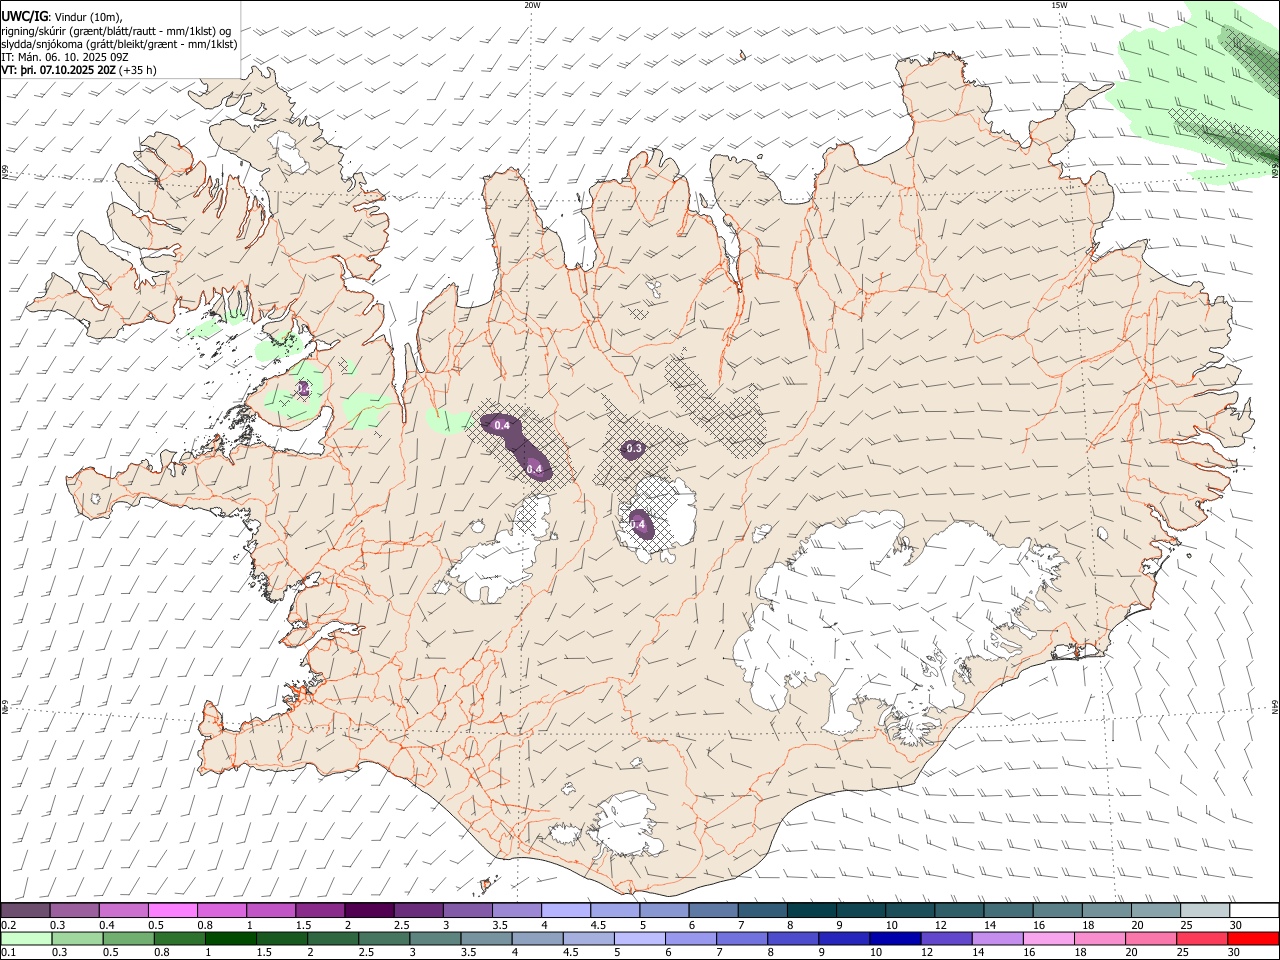1280x960 pixels.
Task: Pick the bright pink upper swatch starting at 0.5
Action: pyautogui.click(x=172, y=911)
